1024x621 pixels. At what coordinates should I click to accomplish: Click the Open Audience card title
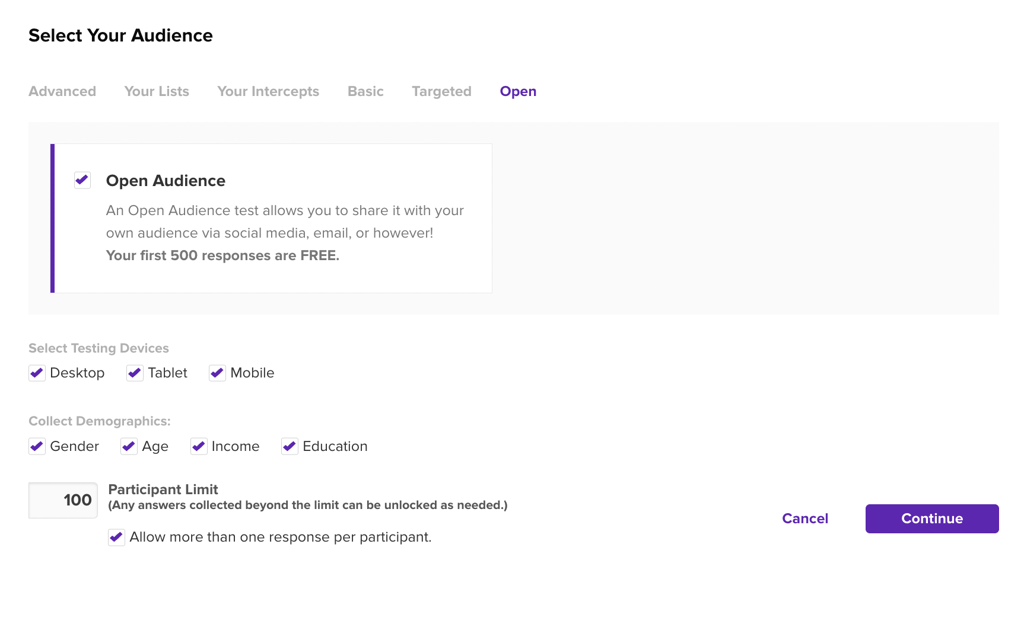166,181
